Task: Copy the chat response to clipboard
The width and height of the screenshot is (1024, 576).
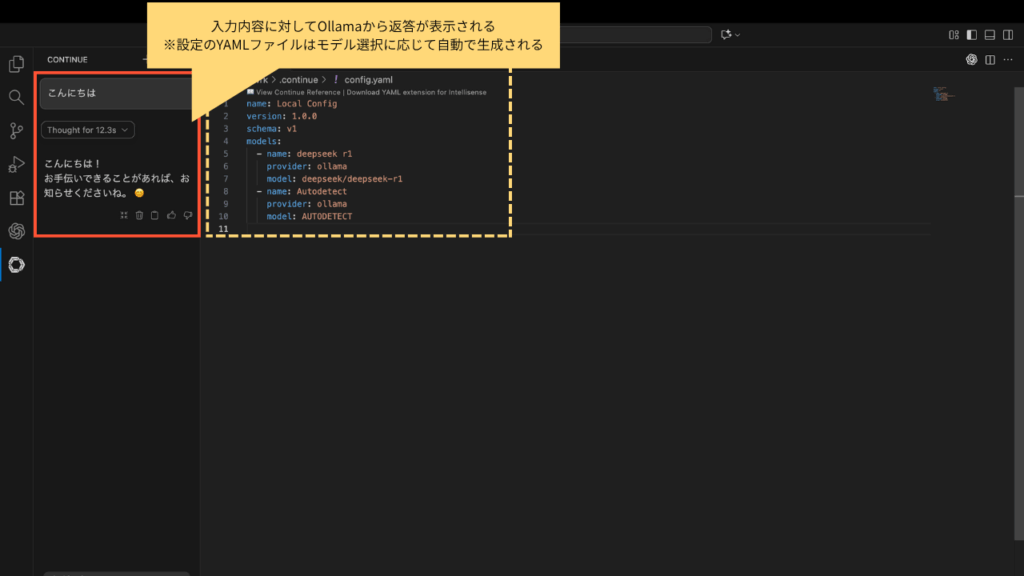Action: click(x=155, y=215)
